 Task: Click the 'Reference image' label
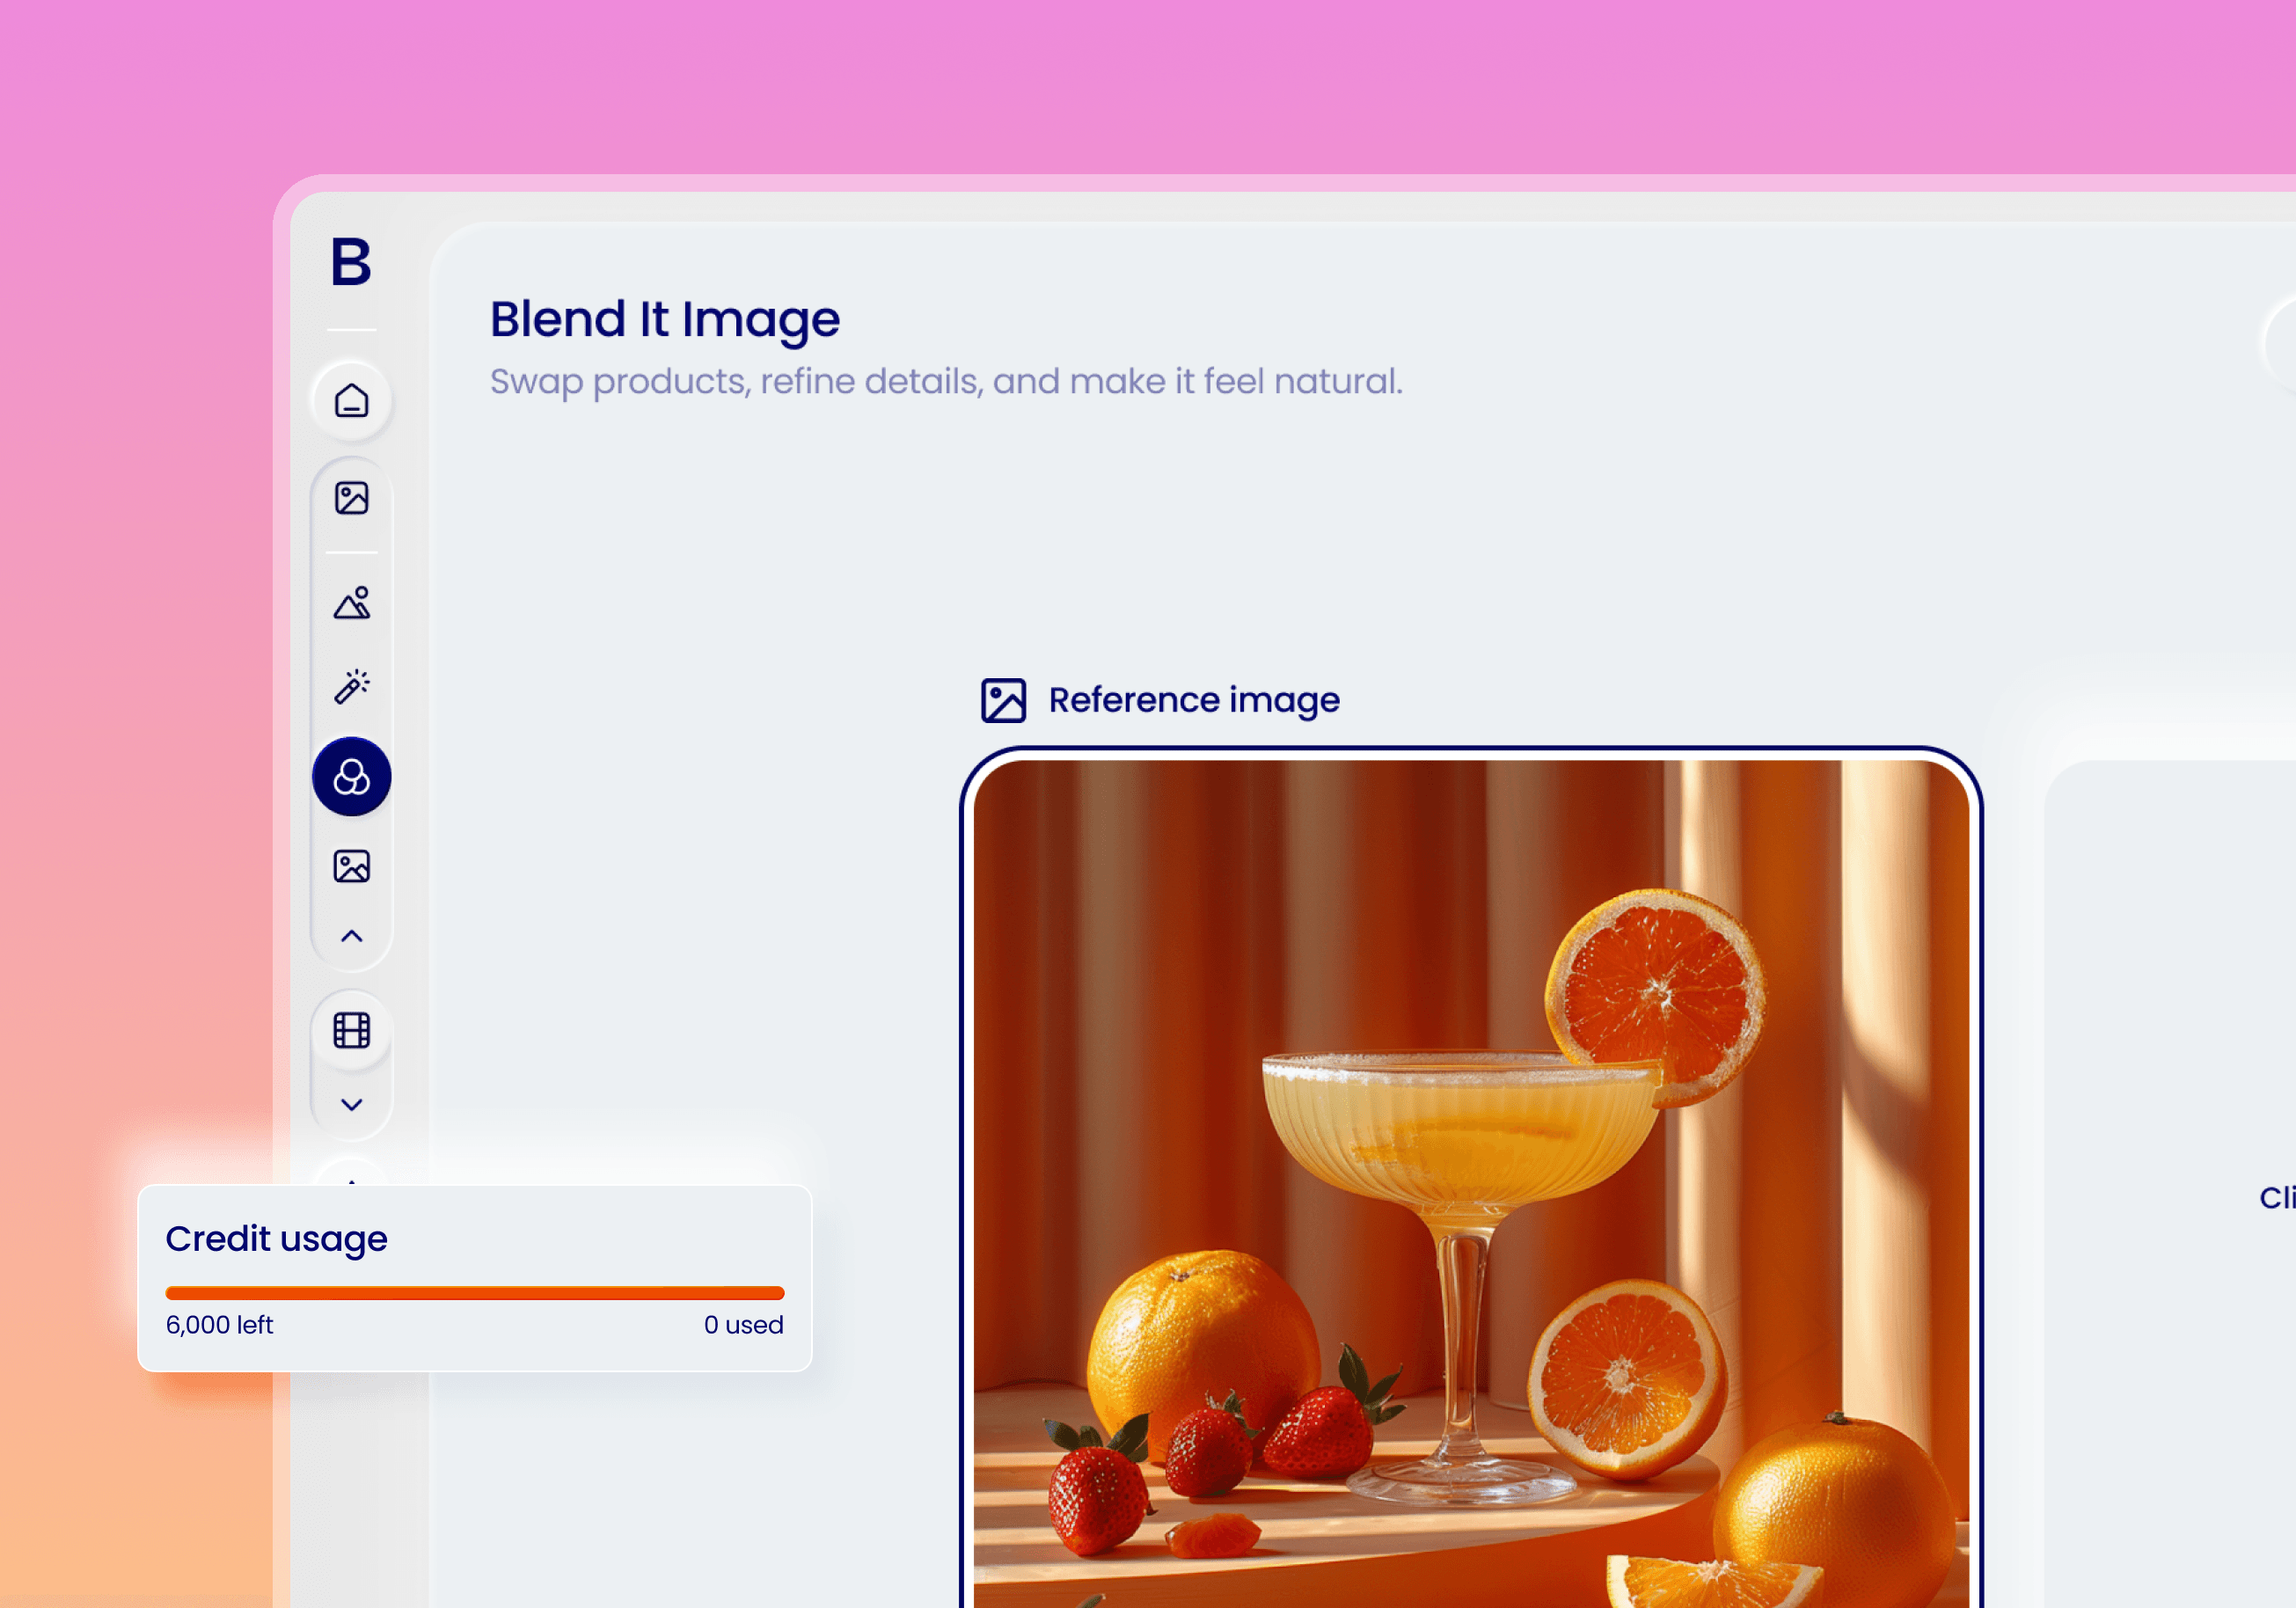[x=1193, y=700]
